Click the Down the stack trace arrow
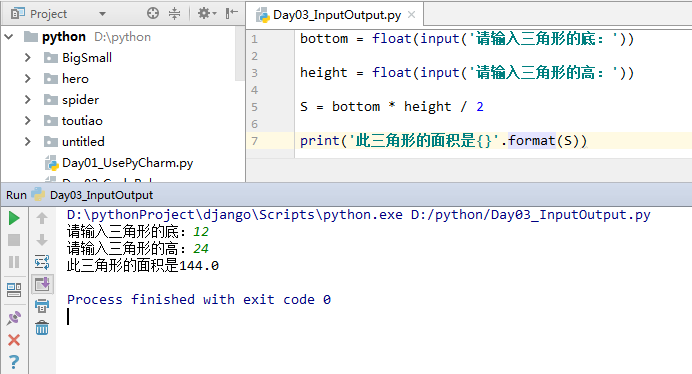The height and width of the screenshot is (374, 692). [x=42, y=240]
